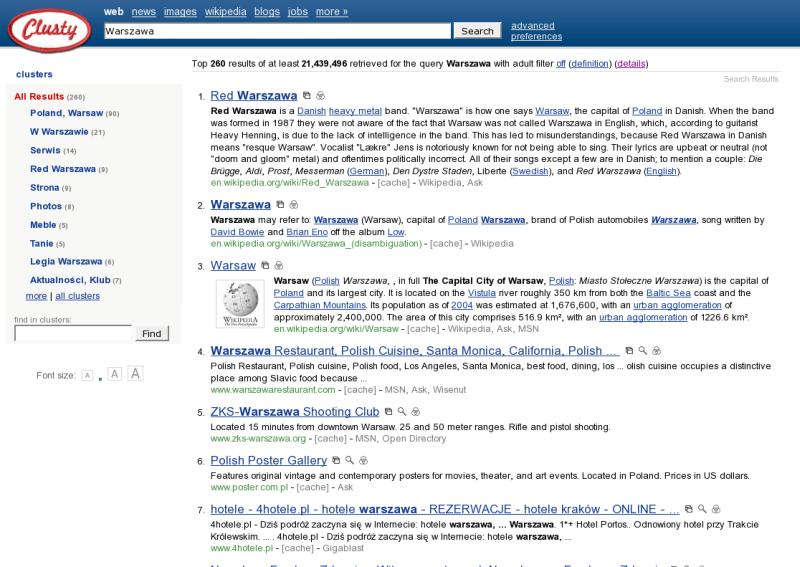Switch to the images search tab

point(180,12)
